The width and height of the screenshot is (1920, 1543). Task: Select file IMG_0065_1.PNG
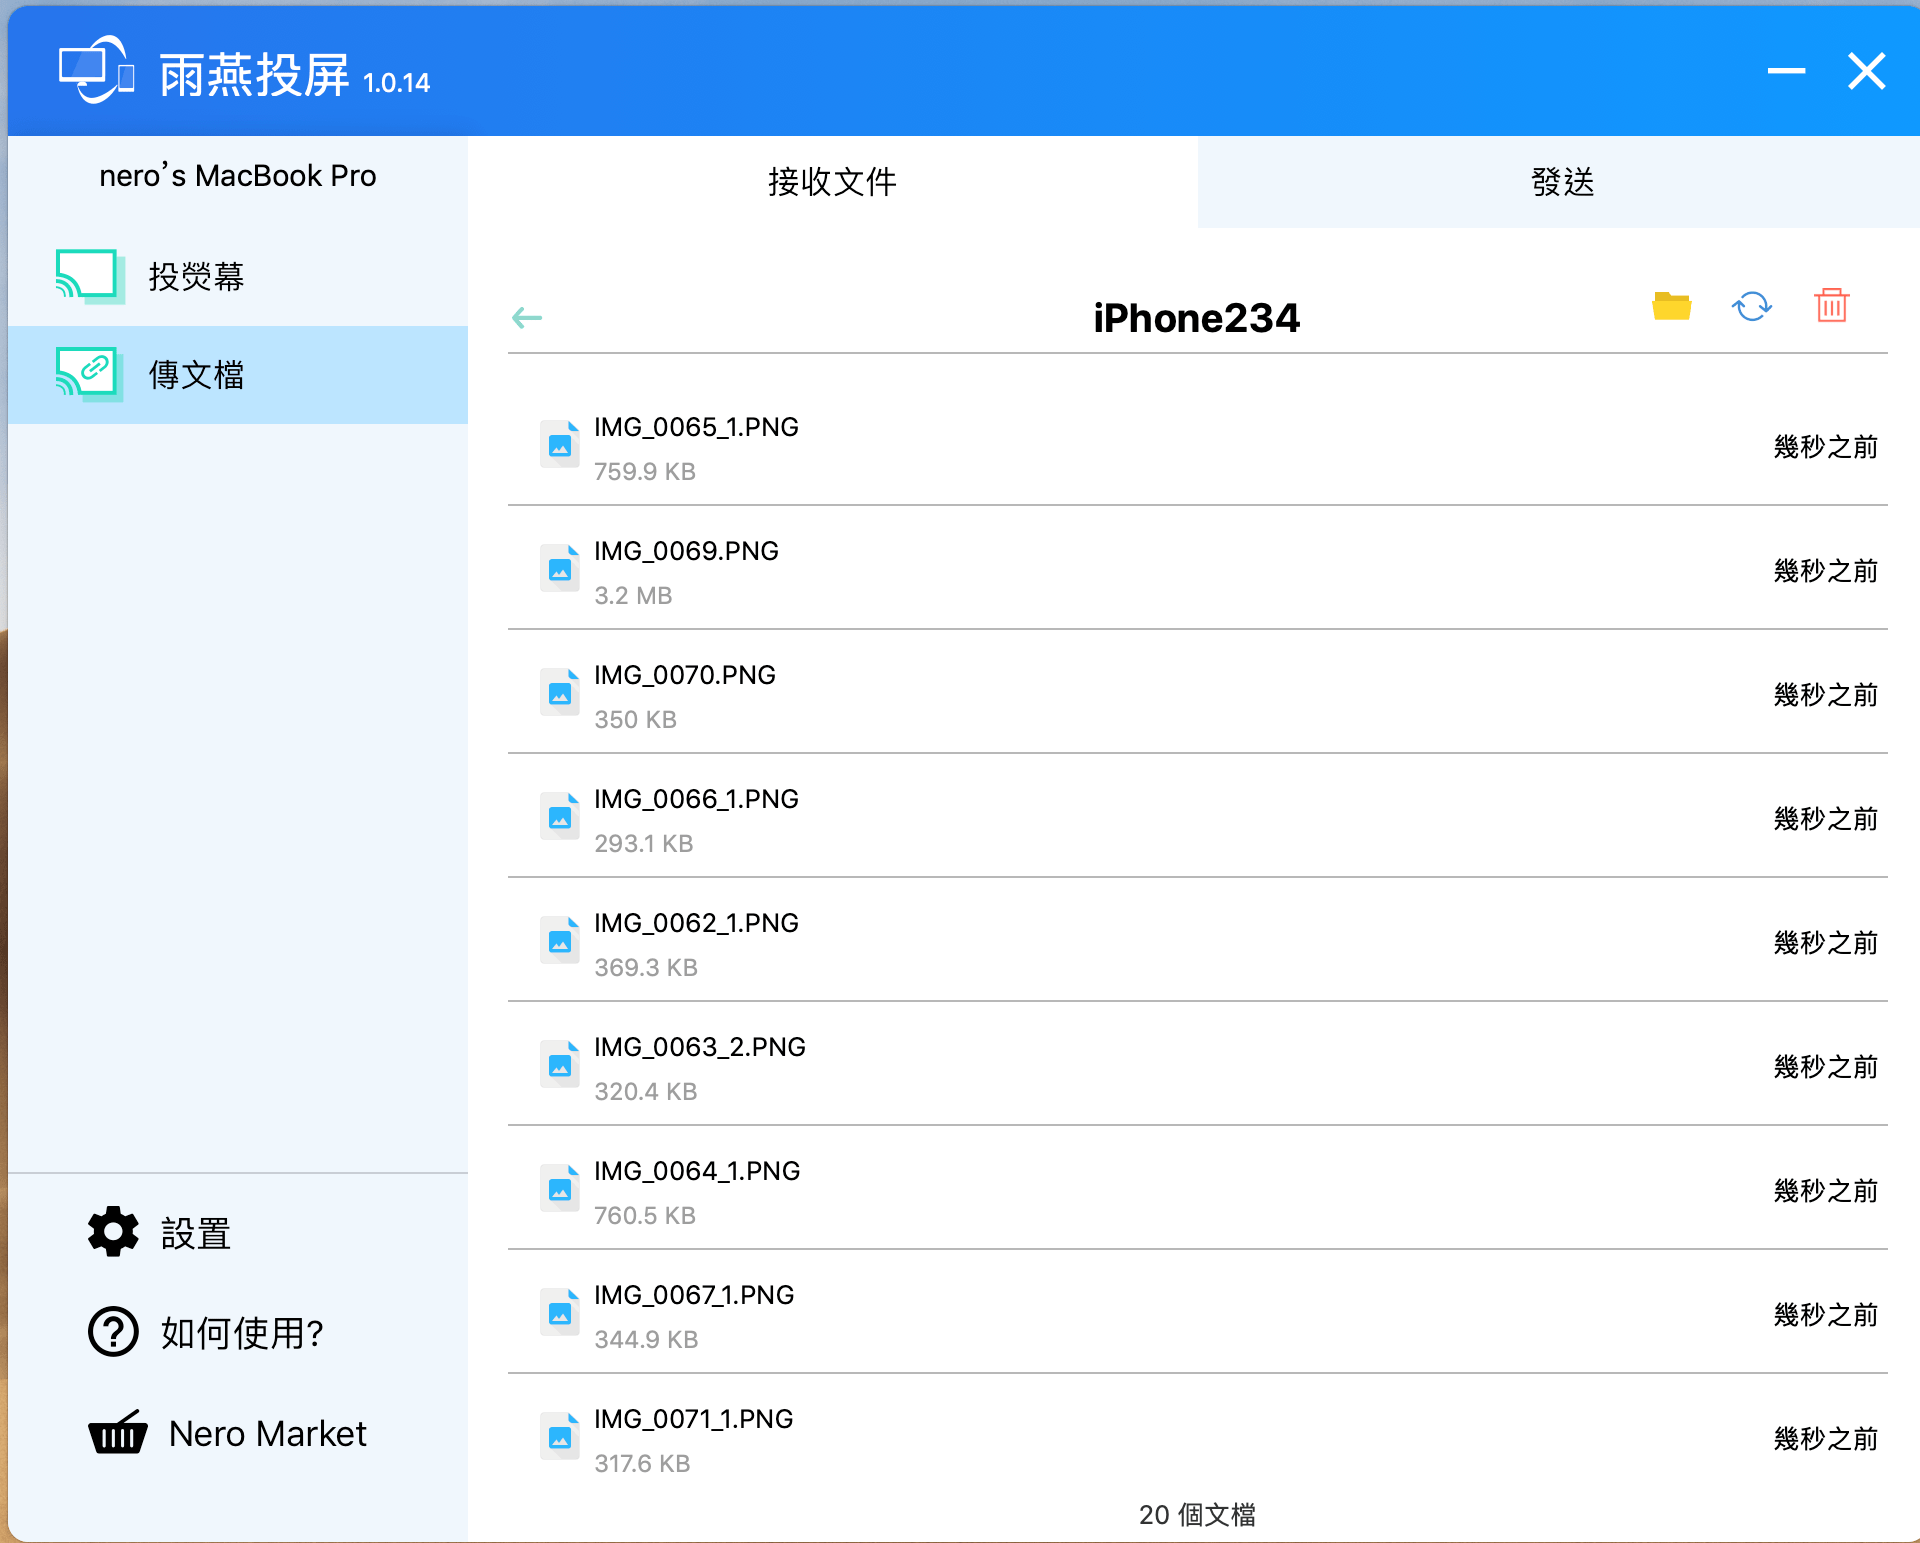click(x=1197, y=447)
